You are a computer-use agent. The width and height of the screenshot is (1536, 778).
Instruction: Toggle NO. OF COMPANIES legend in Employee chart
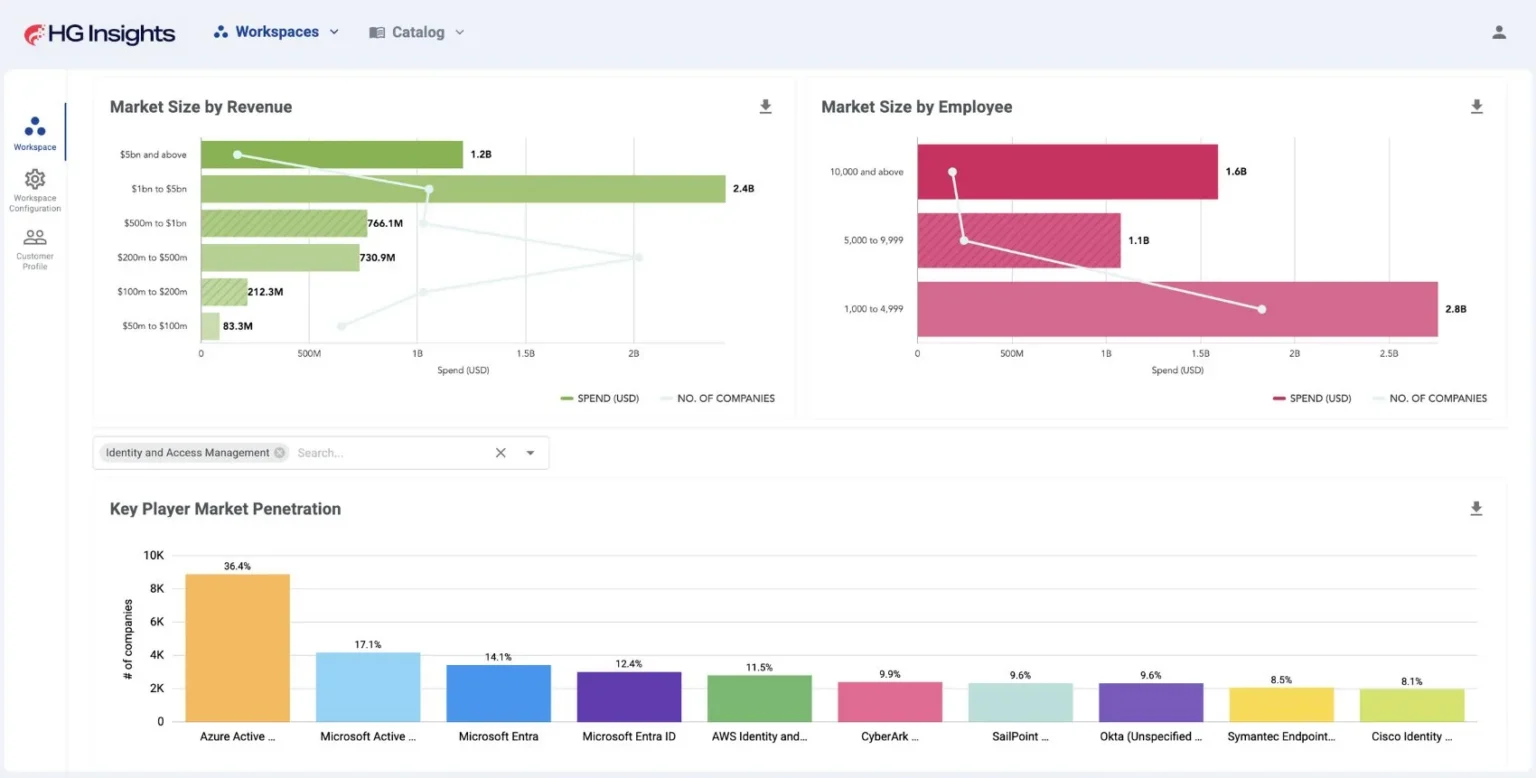click(1430, 398)
